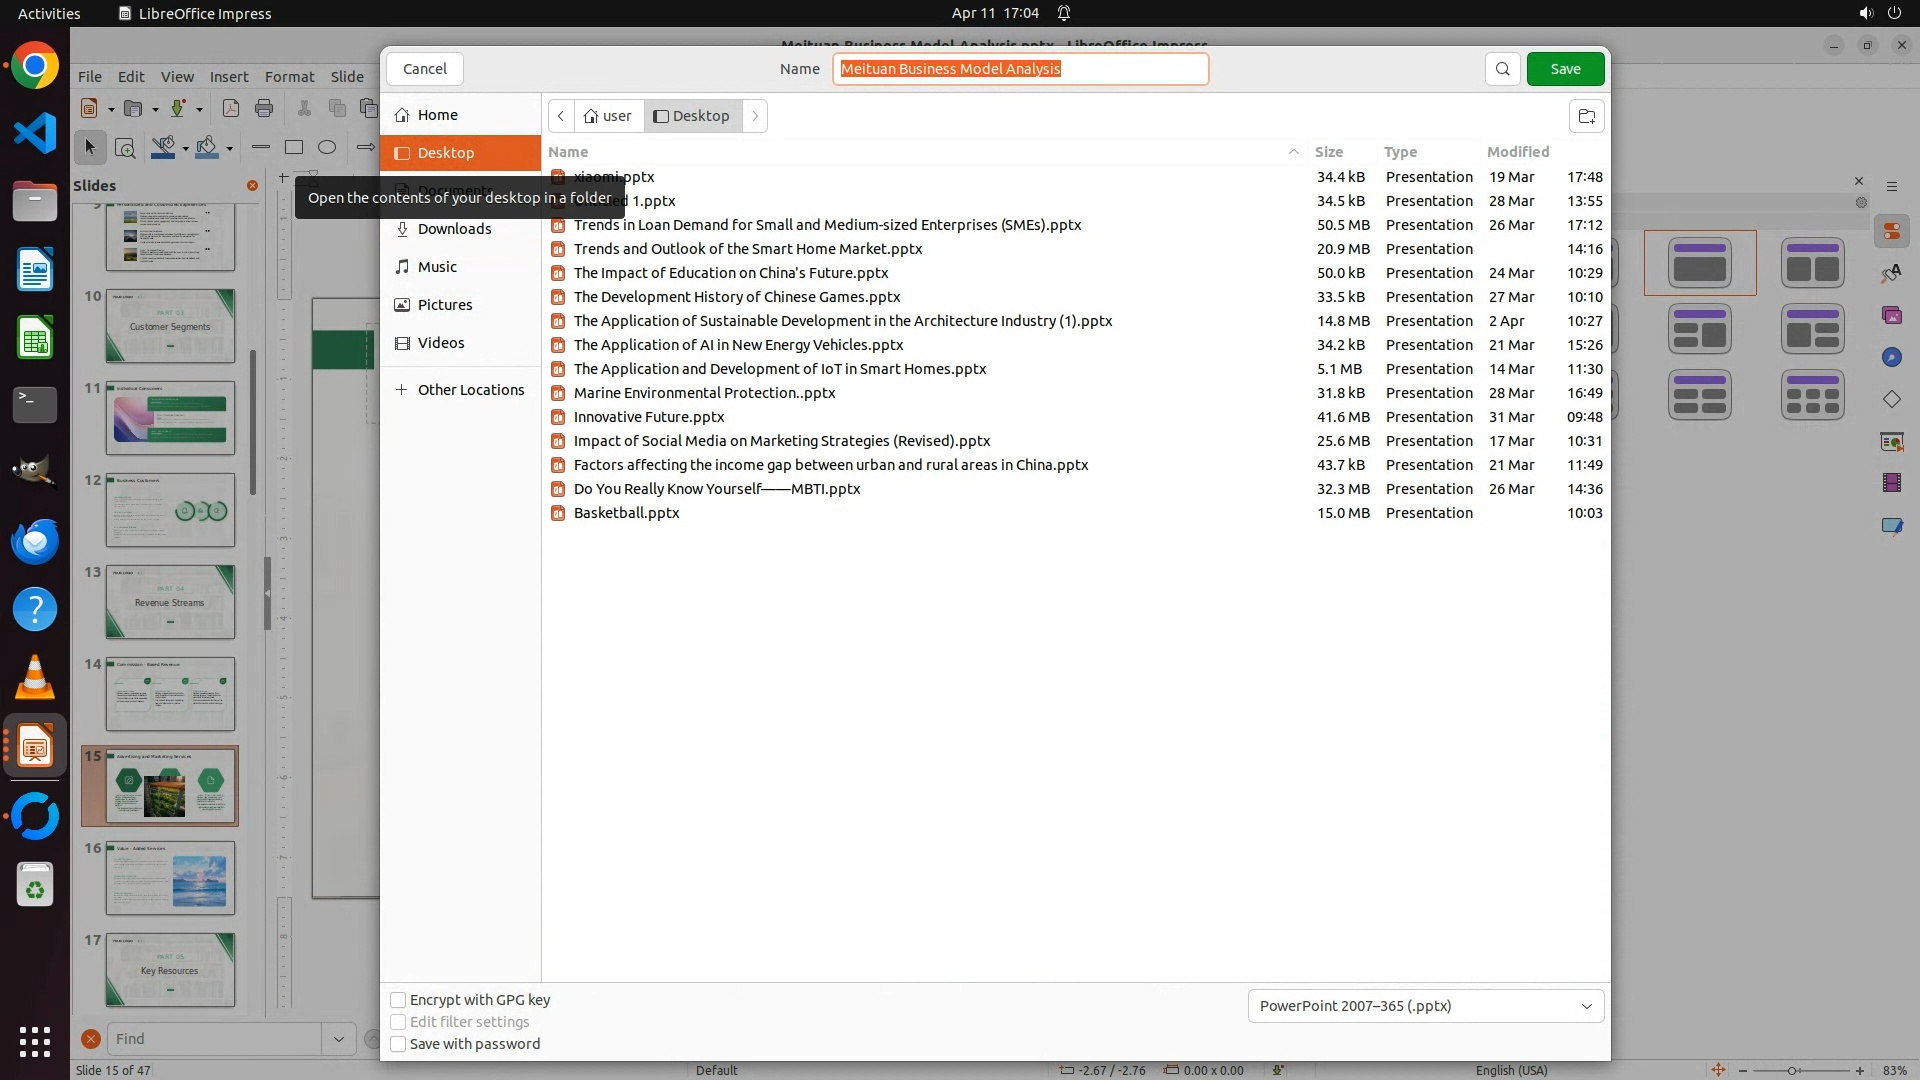Toggle Edit filter settings checkbox
This screenshot has height=1080, width=1920.
click(x=398, y=1022)
